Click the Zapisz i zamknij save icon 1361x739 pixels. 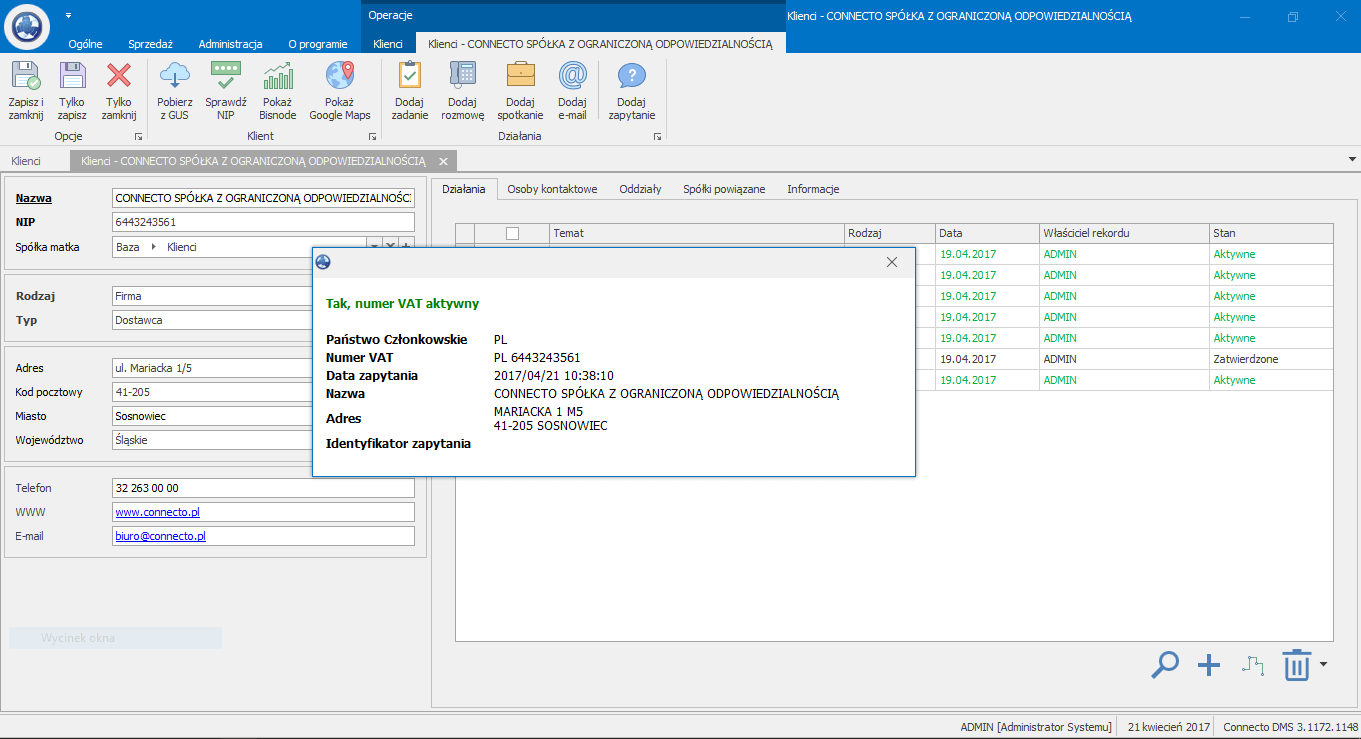[26, 77]
